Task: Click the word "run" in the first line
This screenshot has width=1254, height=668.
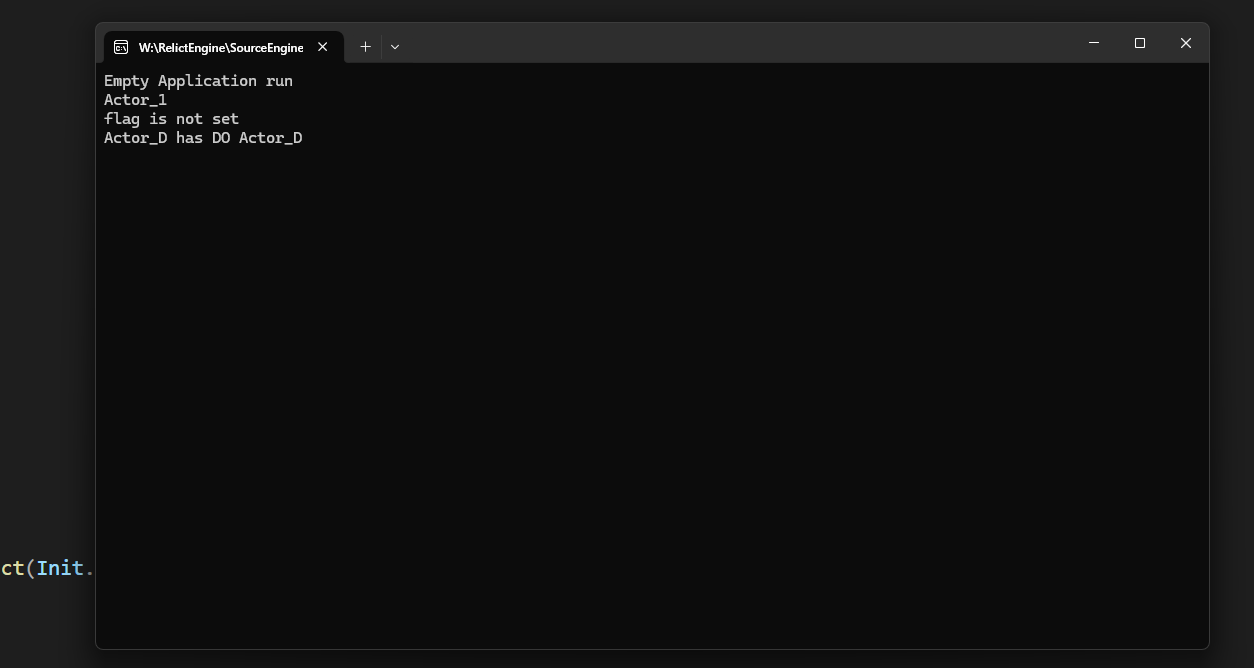Action: [x=279, y=81]
